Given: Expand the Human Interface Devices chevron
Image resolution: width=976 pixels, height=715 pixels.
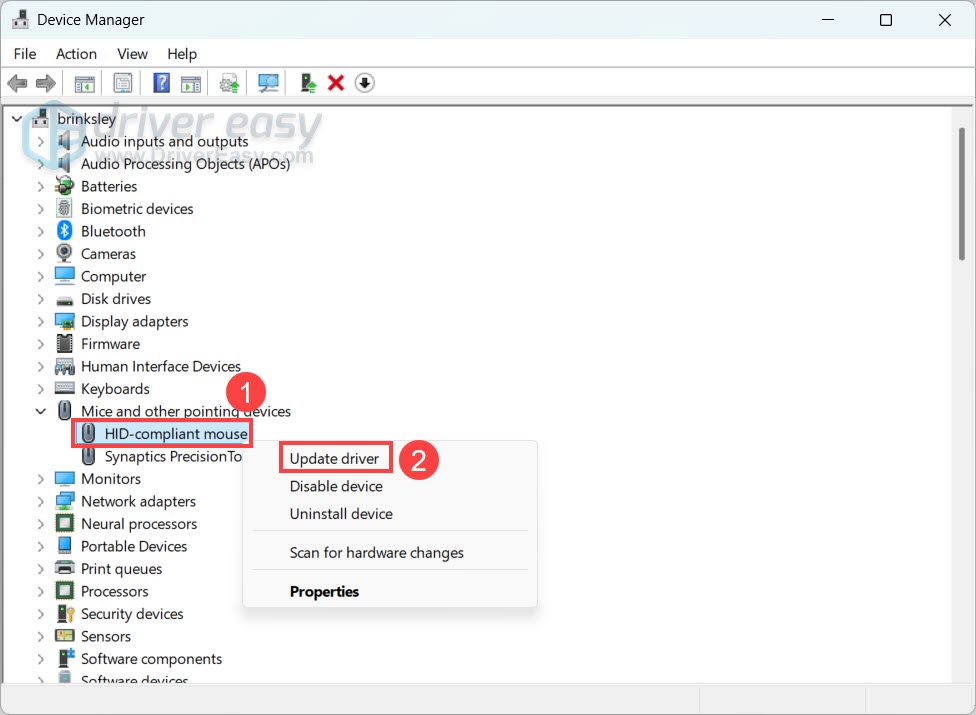Looking at the screenshot, I should coord(40,366).
